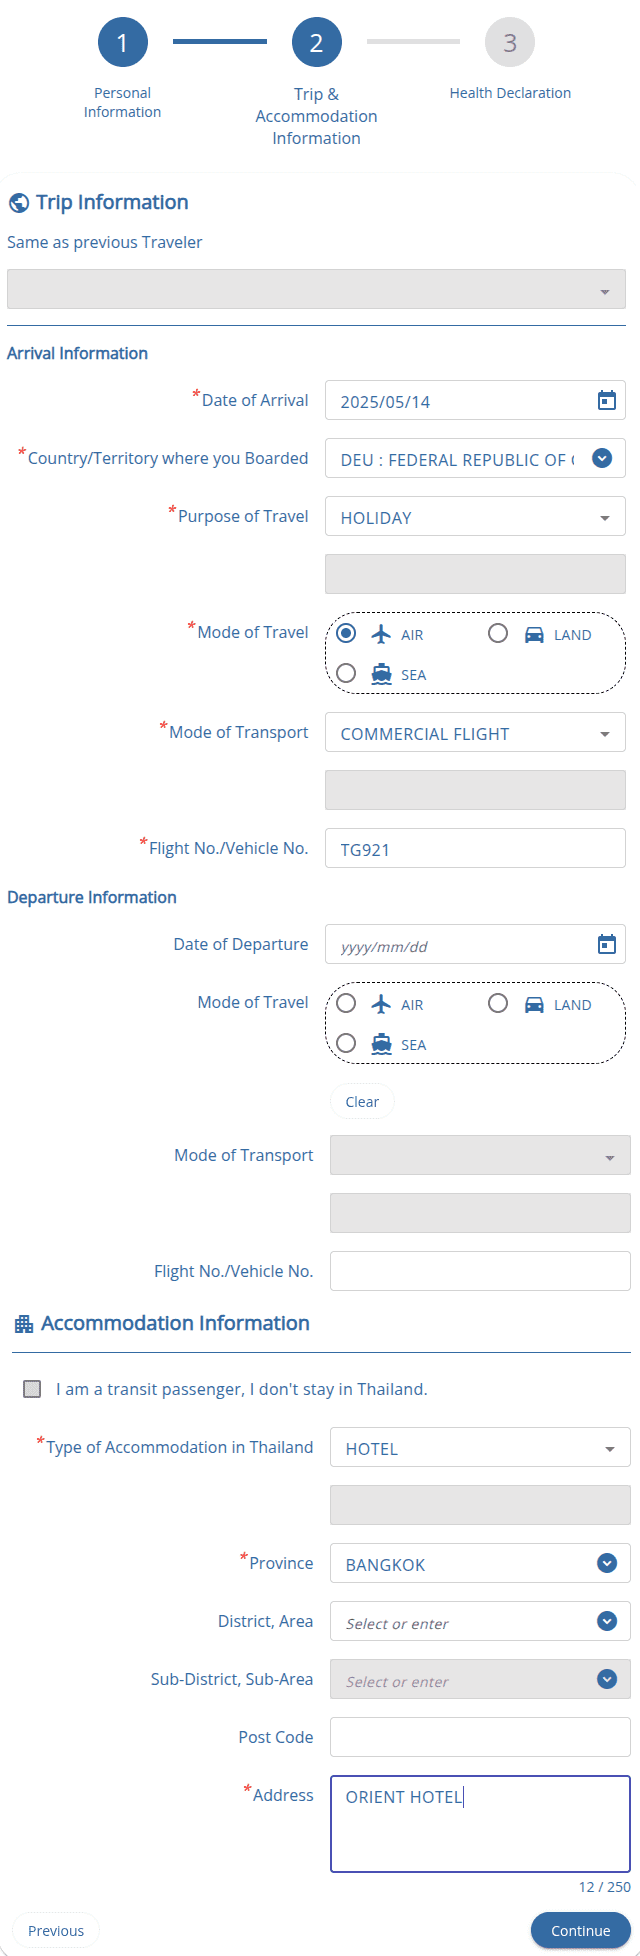Click the airplane icon in arrival Mode of Travel

pyautogui.click(x=380, y=634)
